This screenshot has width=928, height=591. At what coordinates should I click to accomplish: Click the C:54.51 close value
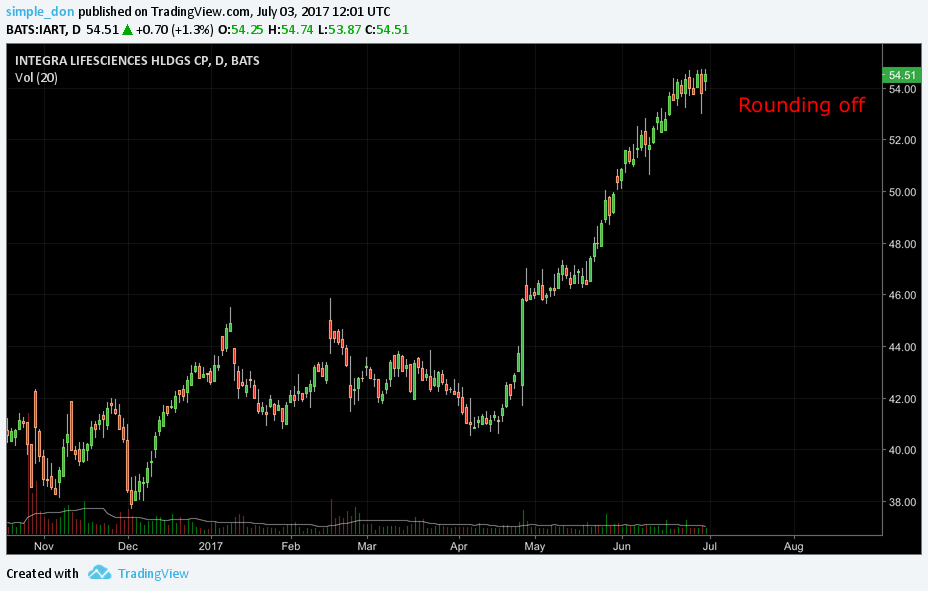[x=387, y=30]
